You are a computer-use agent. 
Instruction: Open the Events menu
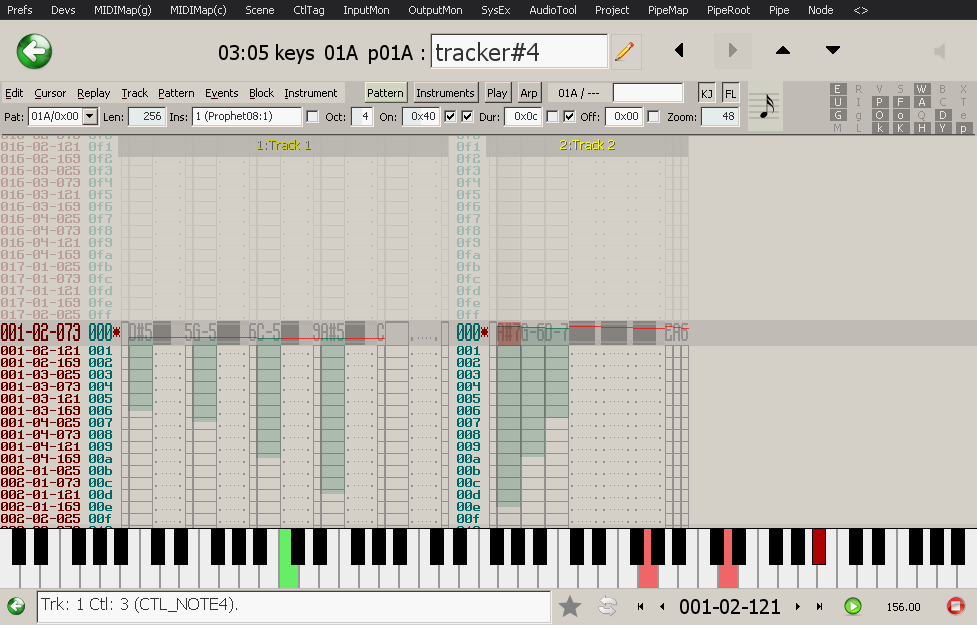pos(221,93)
